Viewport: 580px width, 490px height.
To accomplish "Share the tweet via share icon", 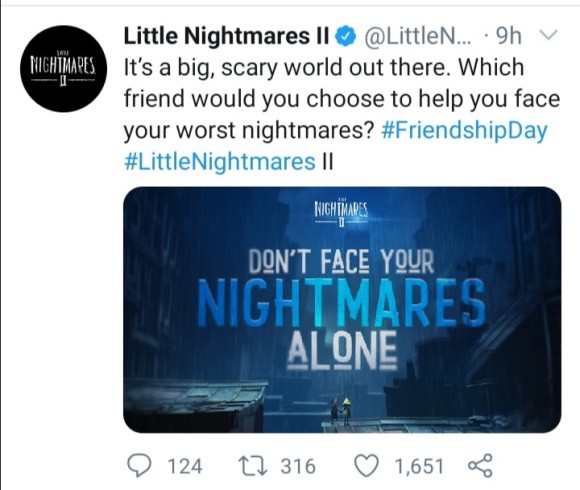I will pos(480,465).
